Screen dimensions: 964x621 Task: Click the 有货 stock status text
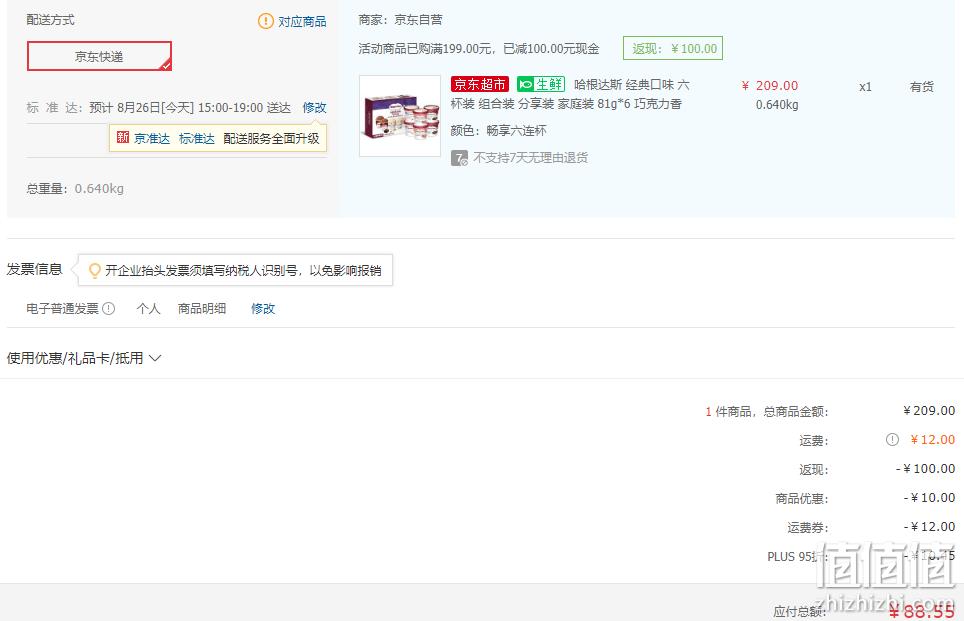point(922,87)
